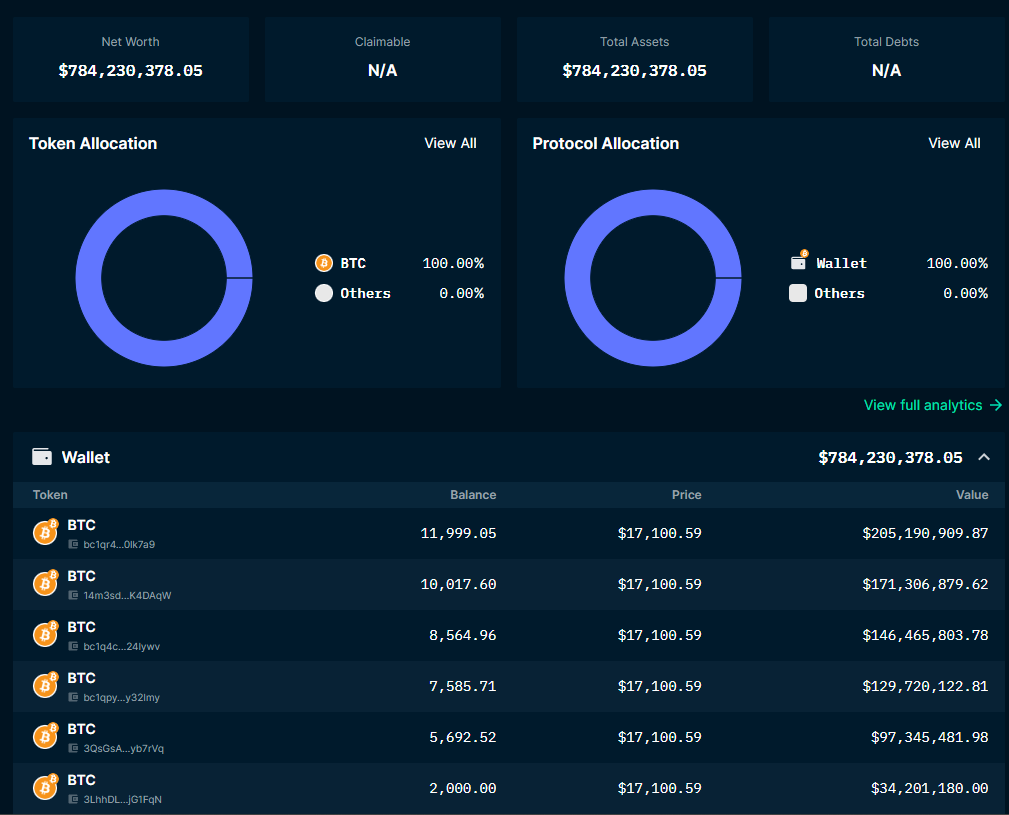1009x815 pixels.
Task: Collapse the Wallet section with the chevron
Action: (x=984, y=457)
